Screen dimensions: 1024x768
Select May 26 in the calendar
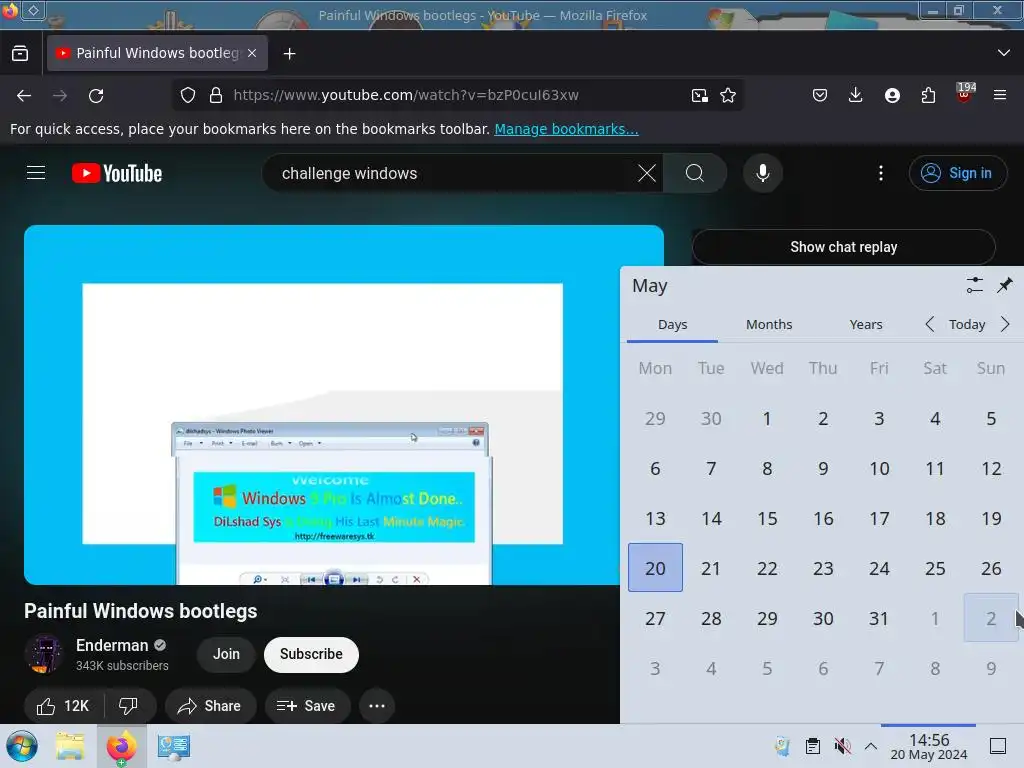[x=991, y=568]
